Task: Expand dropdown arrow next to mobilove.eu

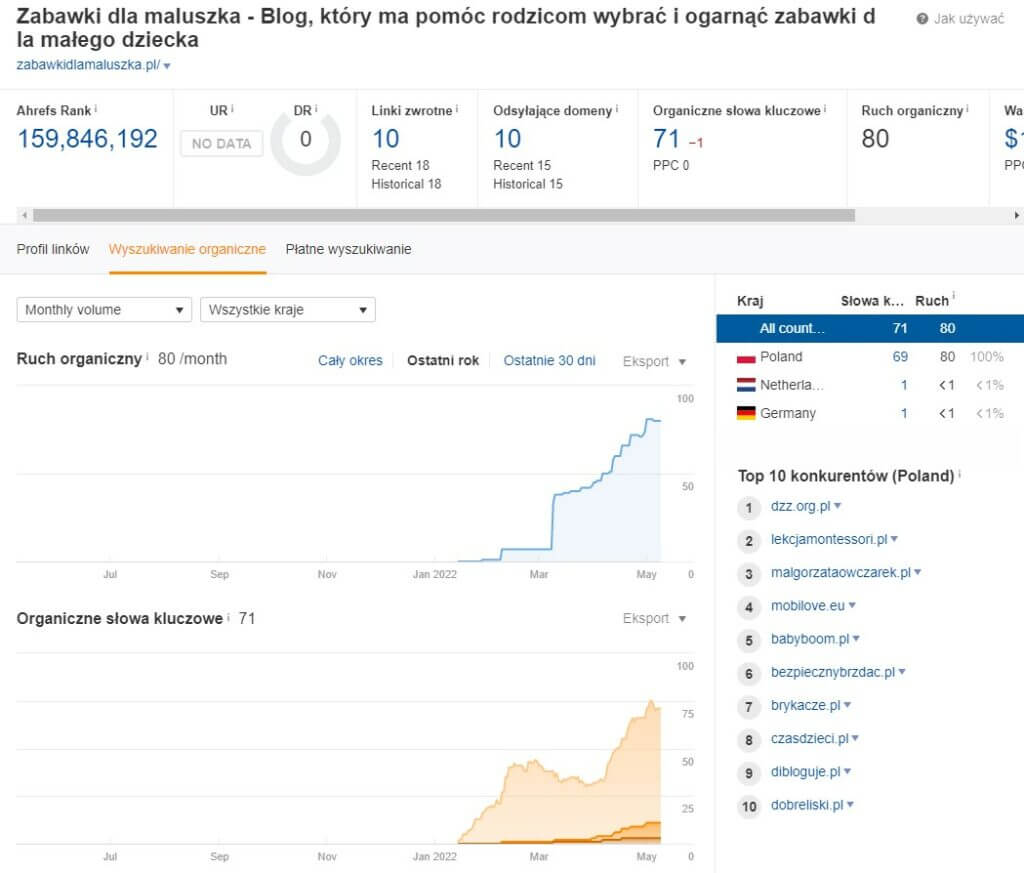Action: [852, 605]
